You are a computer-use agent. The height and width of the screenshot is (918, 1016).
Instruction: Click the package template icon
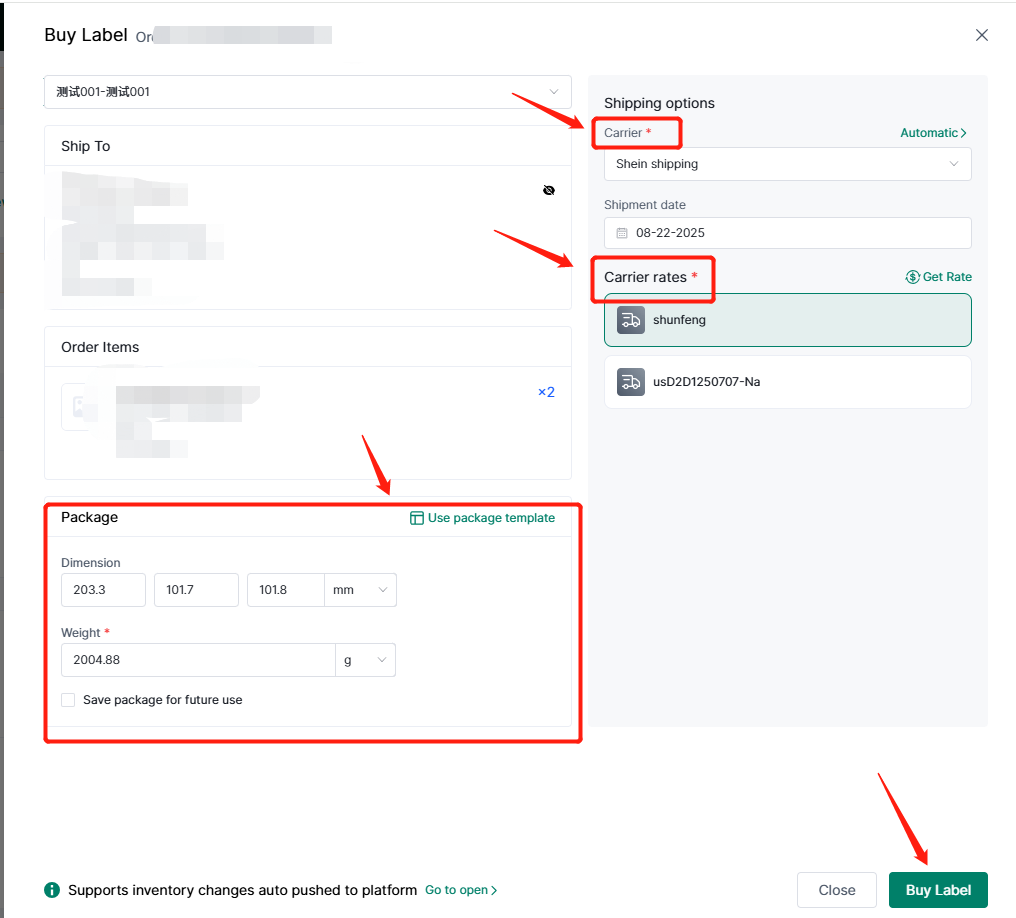tap(417, 518)
